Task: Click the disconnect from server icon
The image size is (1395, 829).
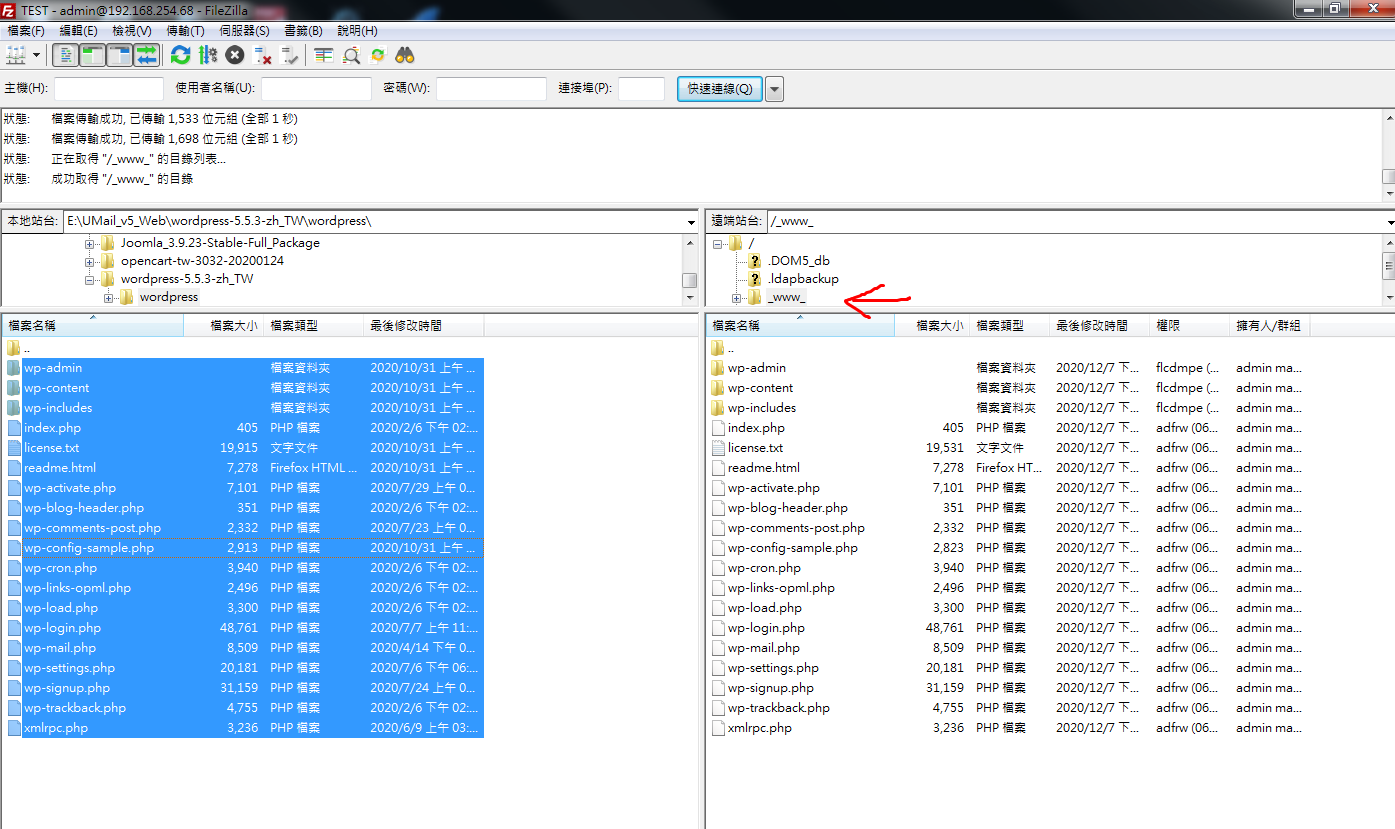Action: pyautogui.click(x=263, y=55)
